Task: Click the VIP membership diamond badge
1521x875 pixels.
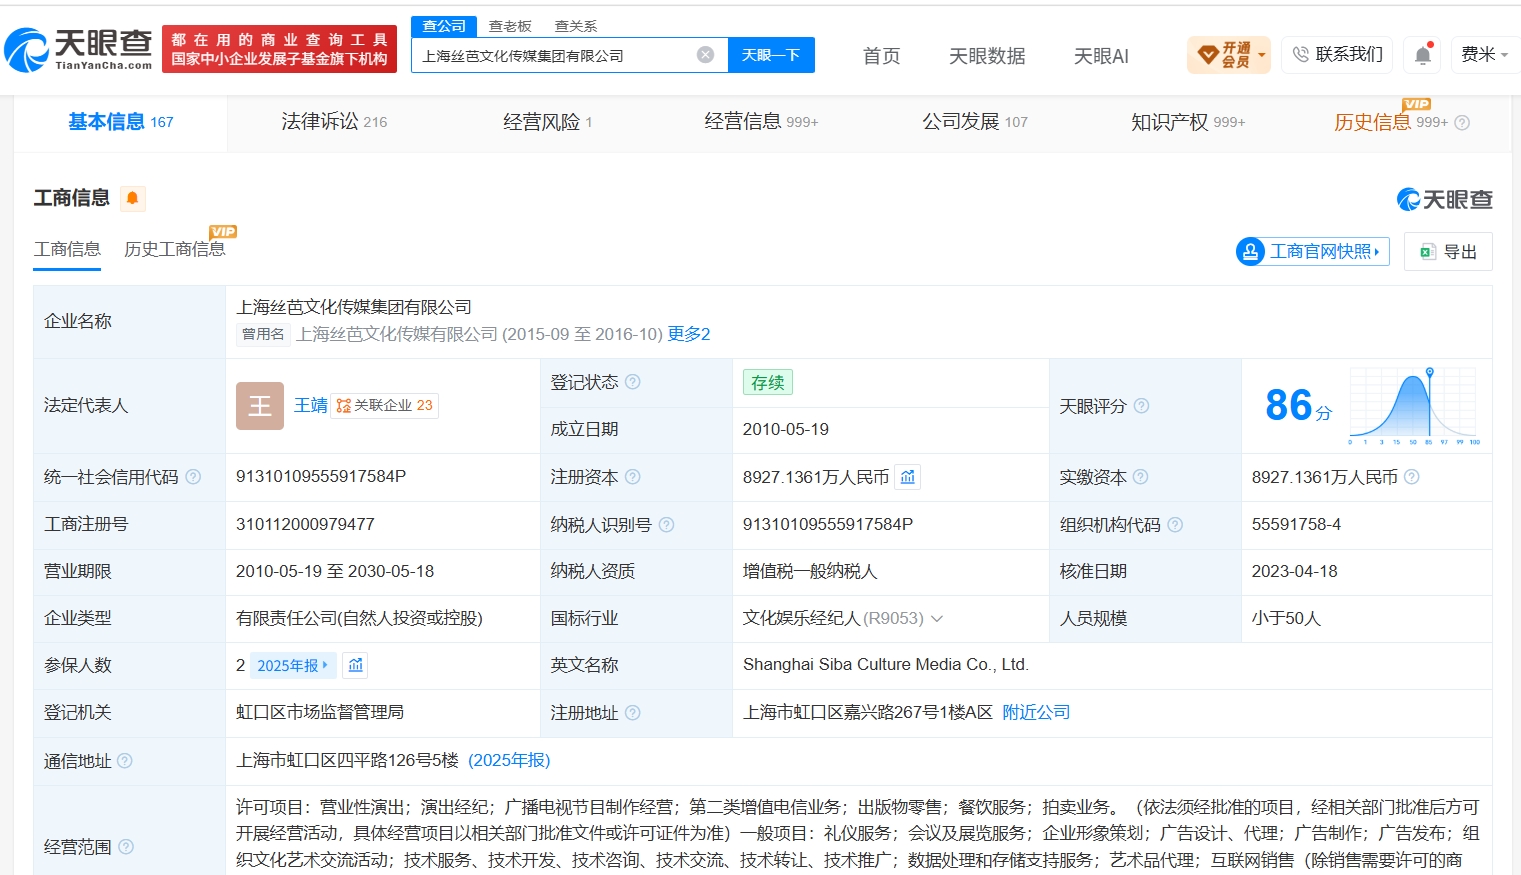Action: tap(1208, 54)
